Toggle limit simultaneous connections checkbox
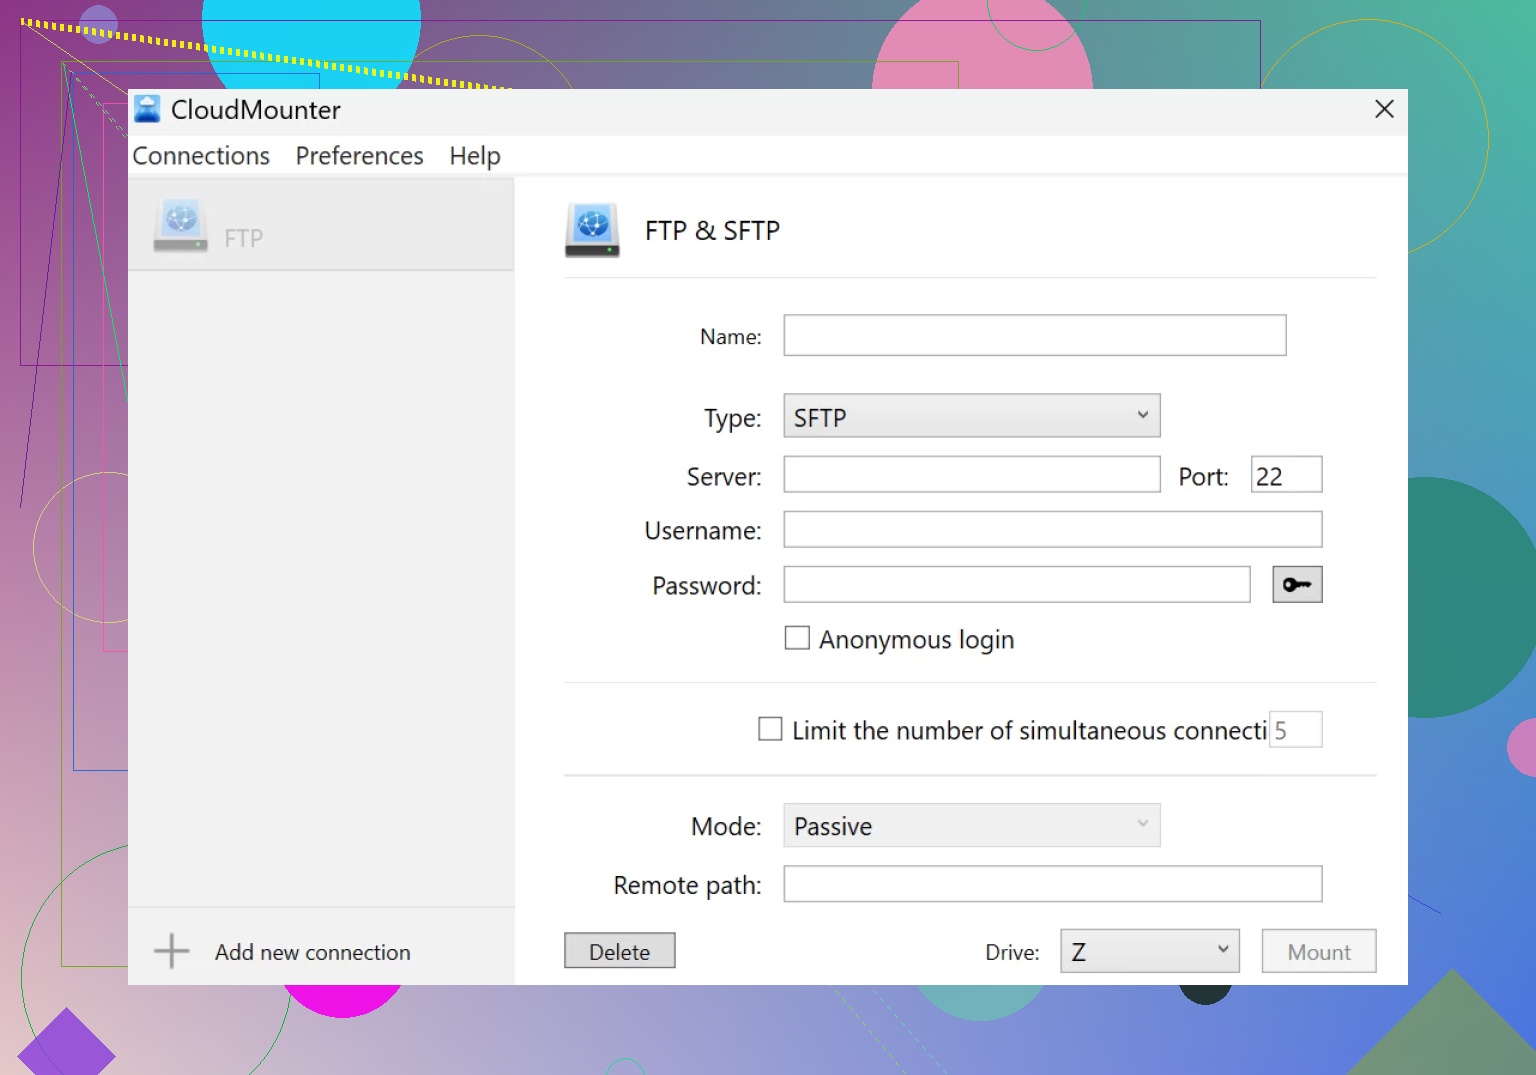Screen dimensions: 1536x1075 tap(770, 729)
